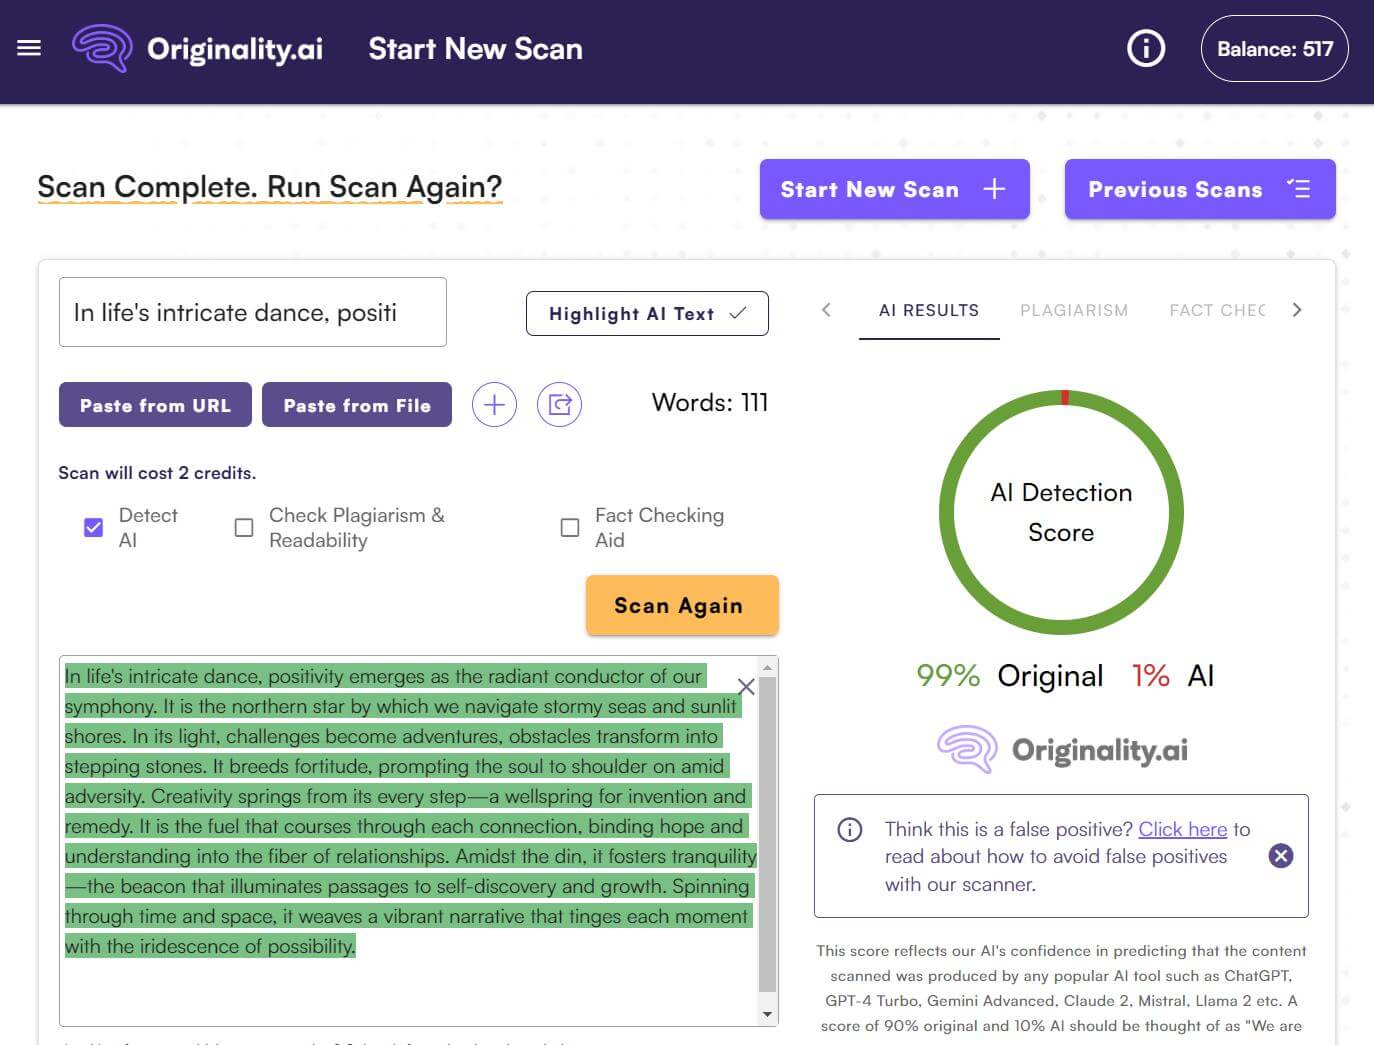
Task: Click the text area scrollbar thumb
Action: pos(767,833)
